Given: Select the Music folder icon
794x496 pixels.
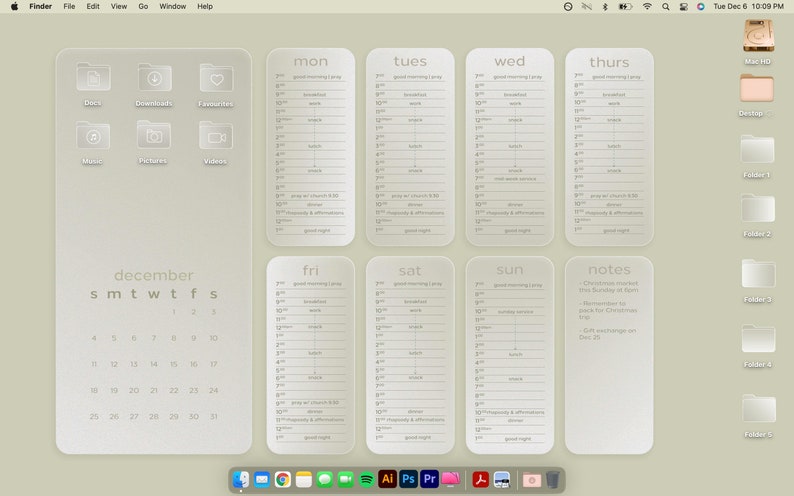Looking at the screenshot, I should [93, 135].
